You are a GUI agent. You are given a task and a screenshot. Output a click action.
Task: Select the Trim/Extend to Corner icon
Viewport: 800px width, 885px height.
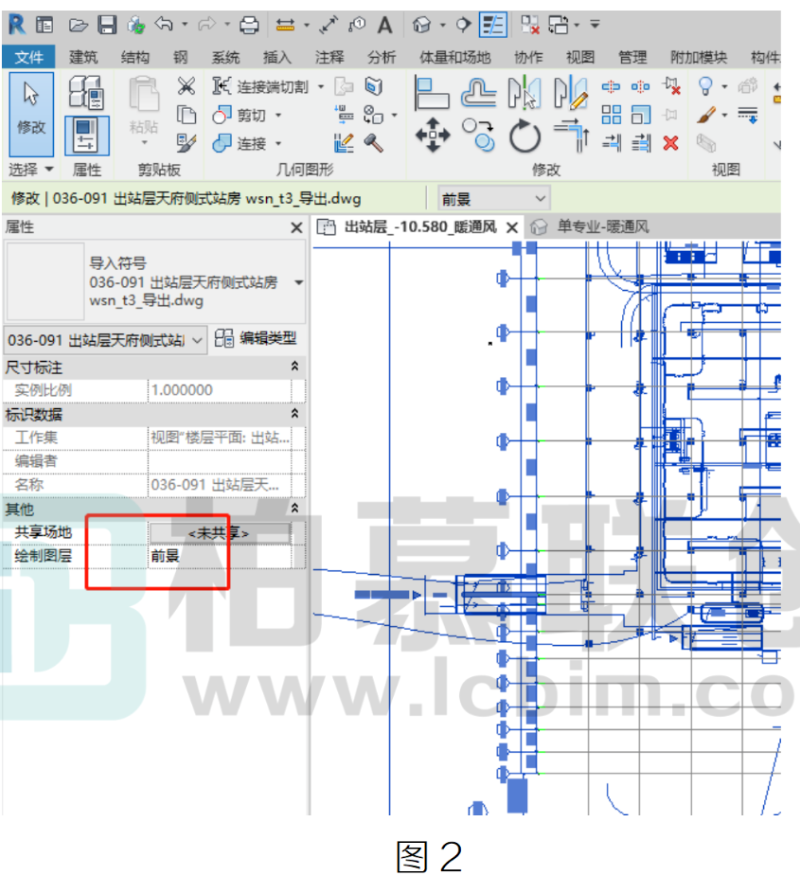point(571,135)
